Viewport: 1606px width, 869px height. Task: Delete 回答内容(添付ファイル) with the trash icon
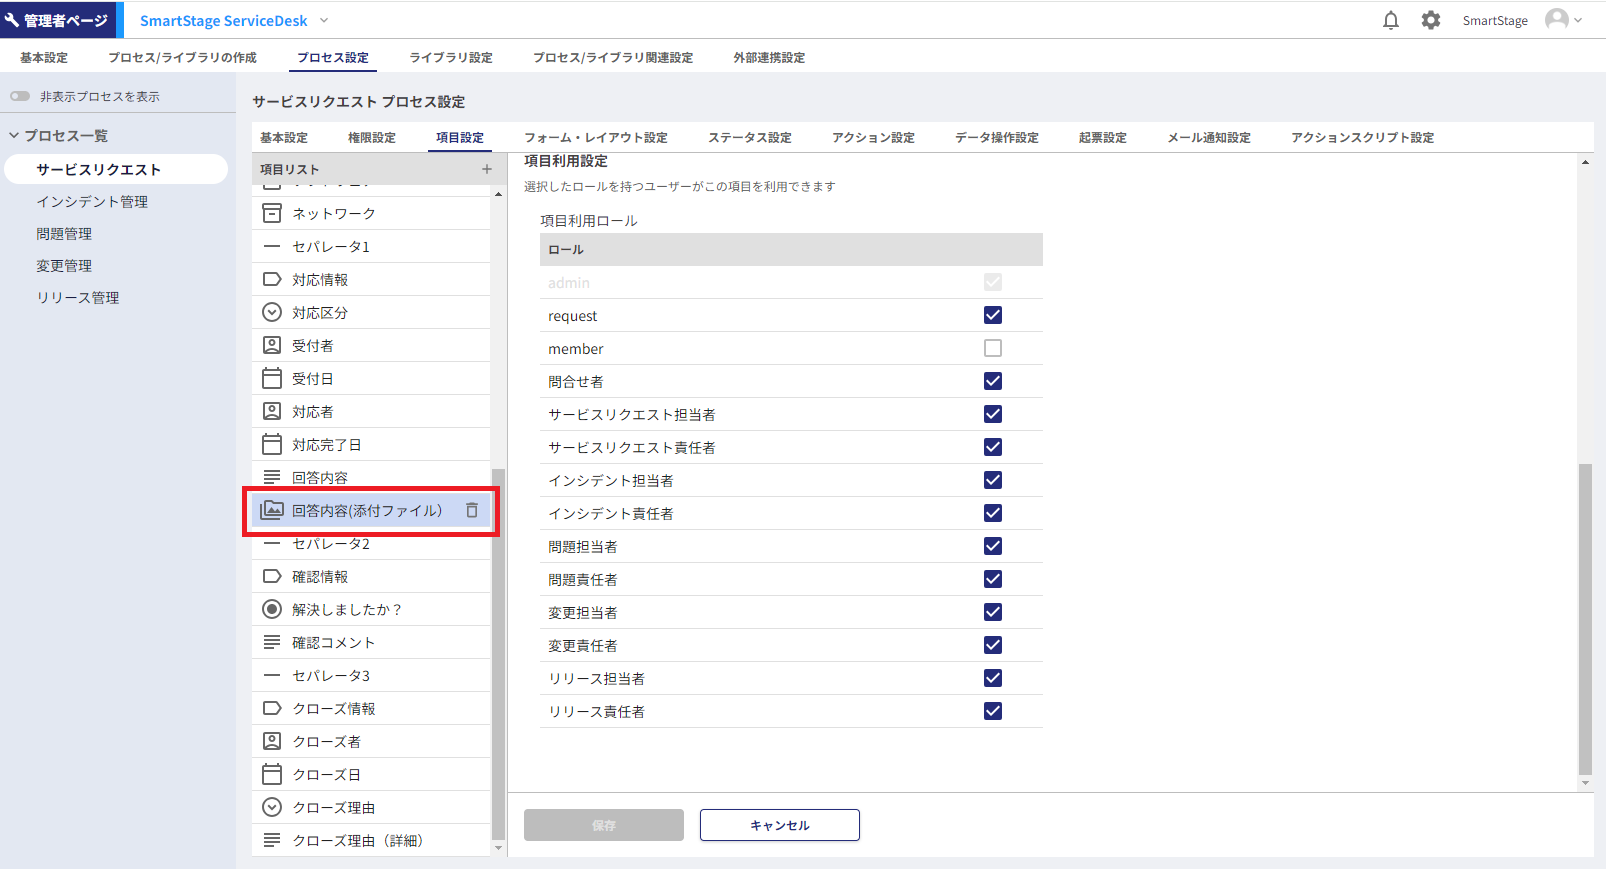click(472, 510)
